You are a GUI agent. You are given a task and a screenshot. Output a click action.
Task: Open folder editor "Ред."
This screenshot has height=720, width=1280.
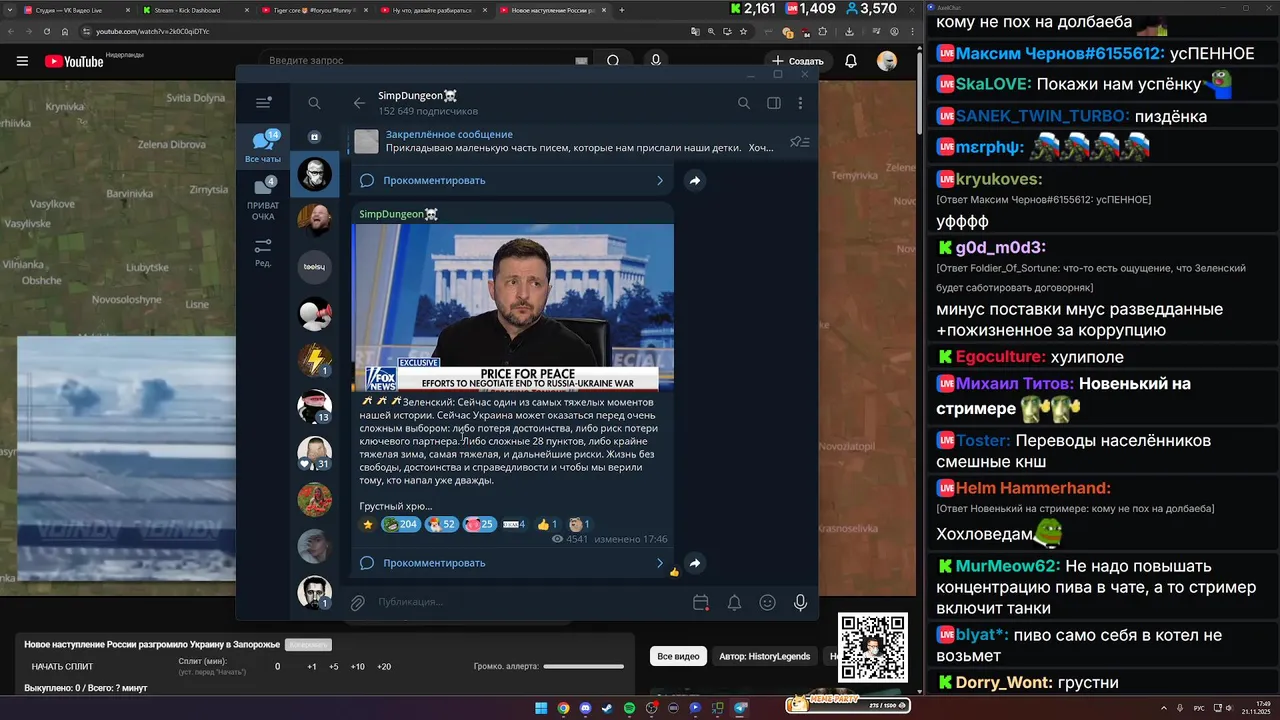[x=263, y=253]
